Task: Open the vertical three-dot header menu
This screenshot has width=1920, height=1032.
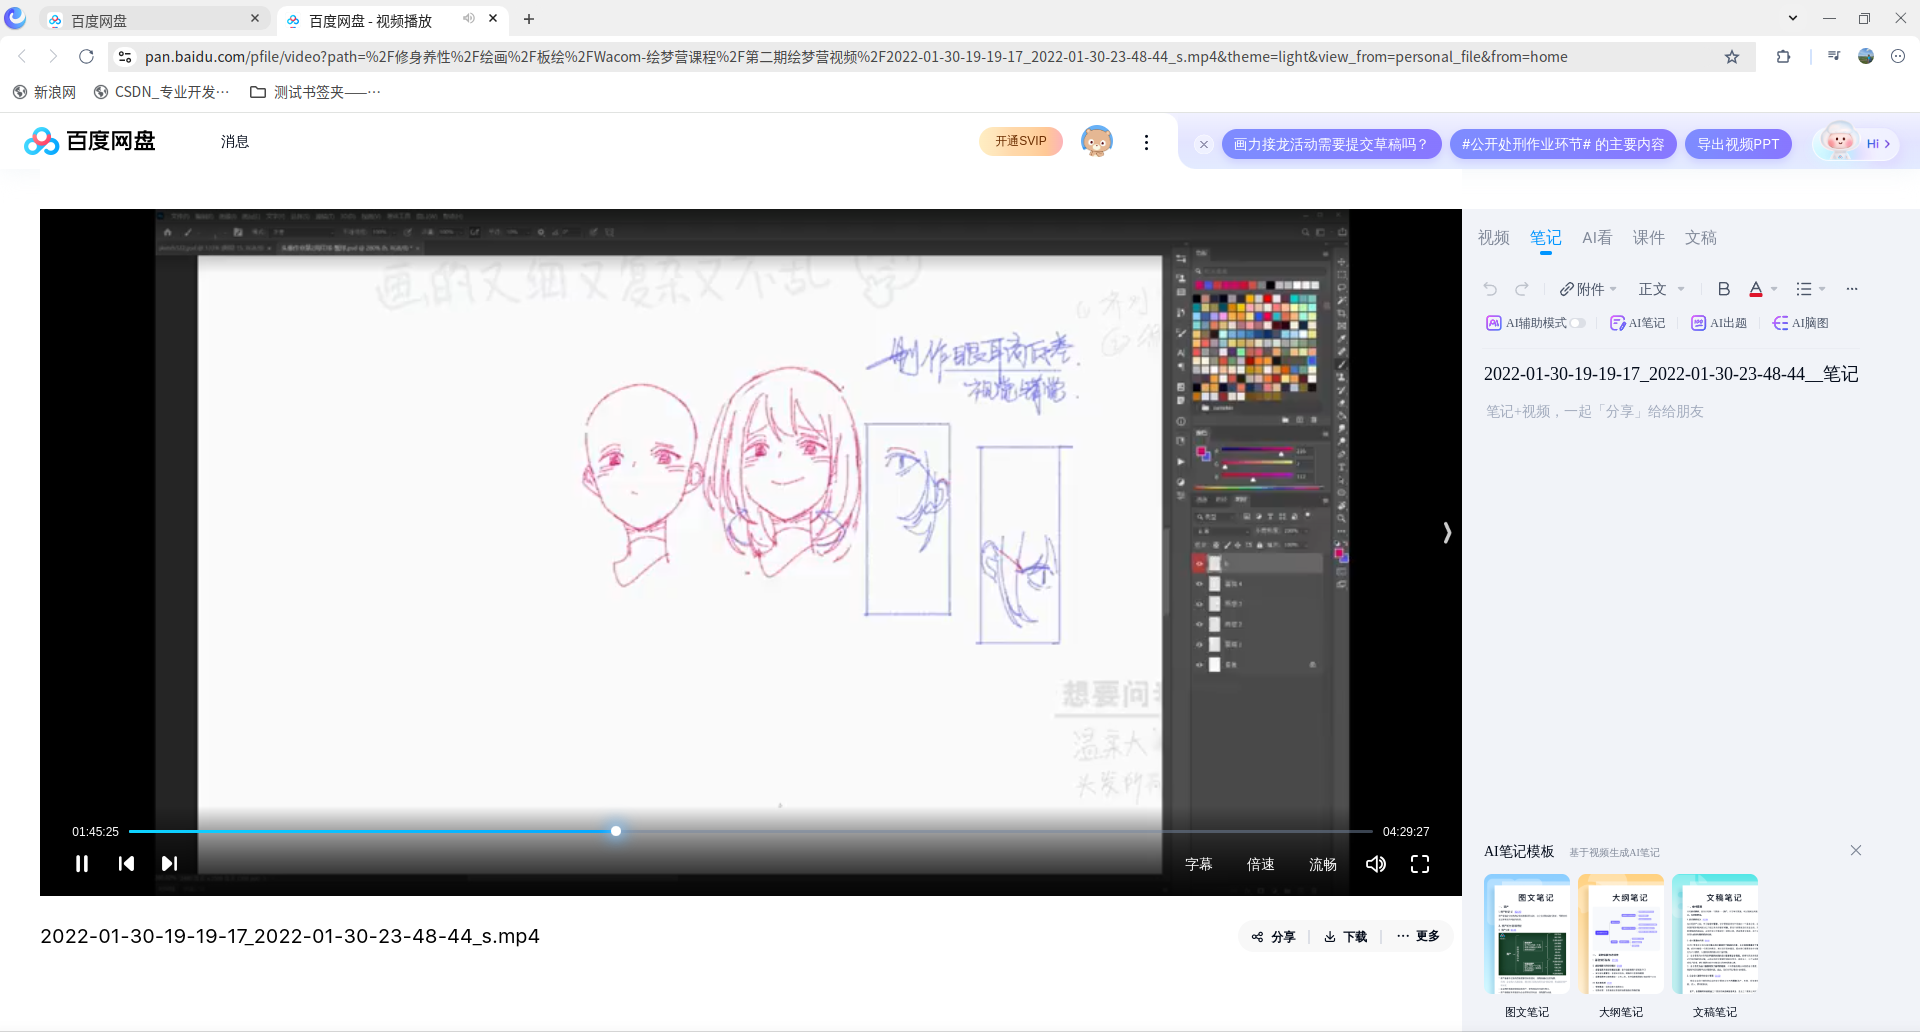Action: [x=1146, y=142]
